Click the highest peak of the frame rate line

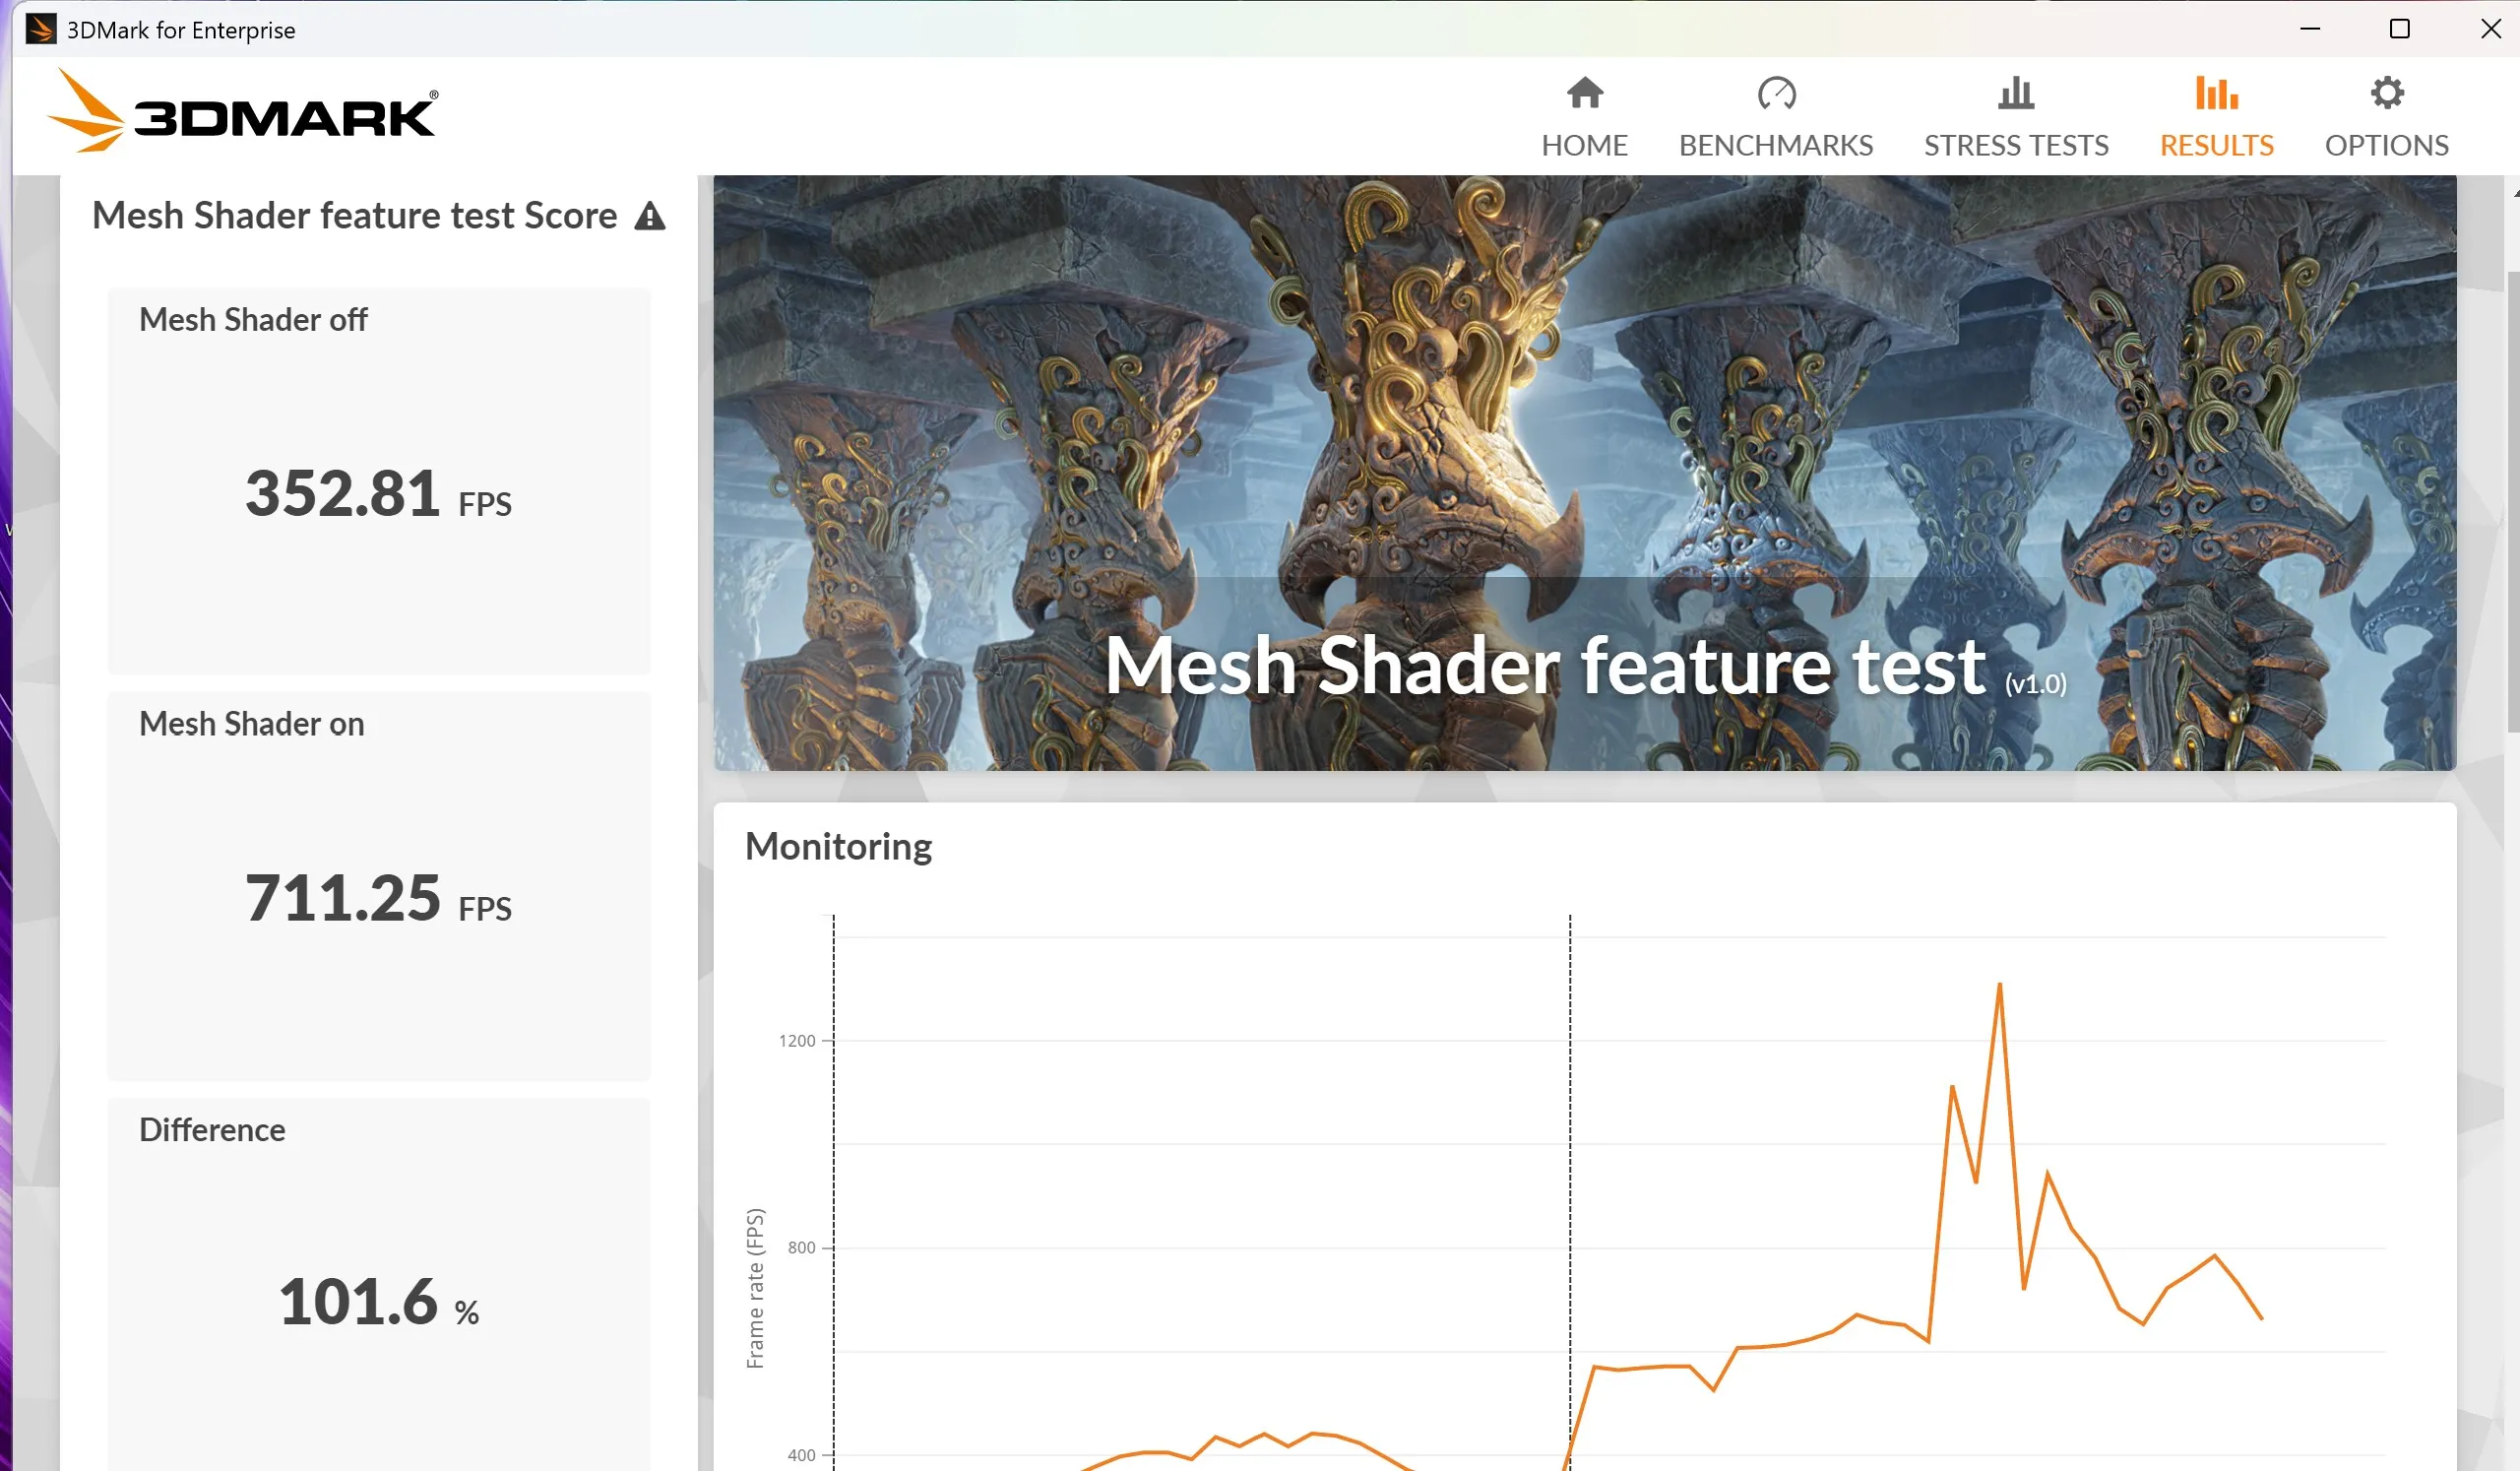point(1999,985)
